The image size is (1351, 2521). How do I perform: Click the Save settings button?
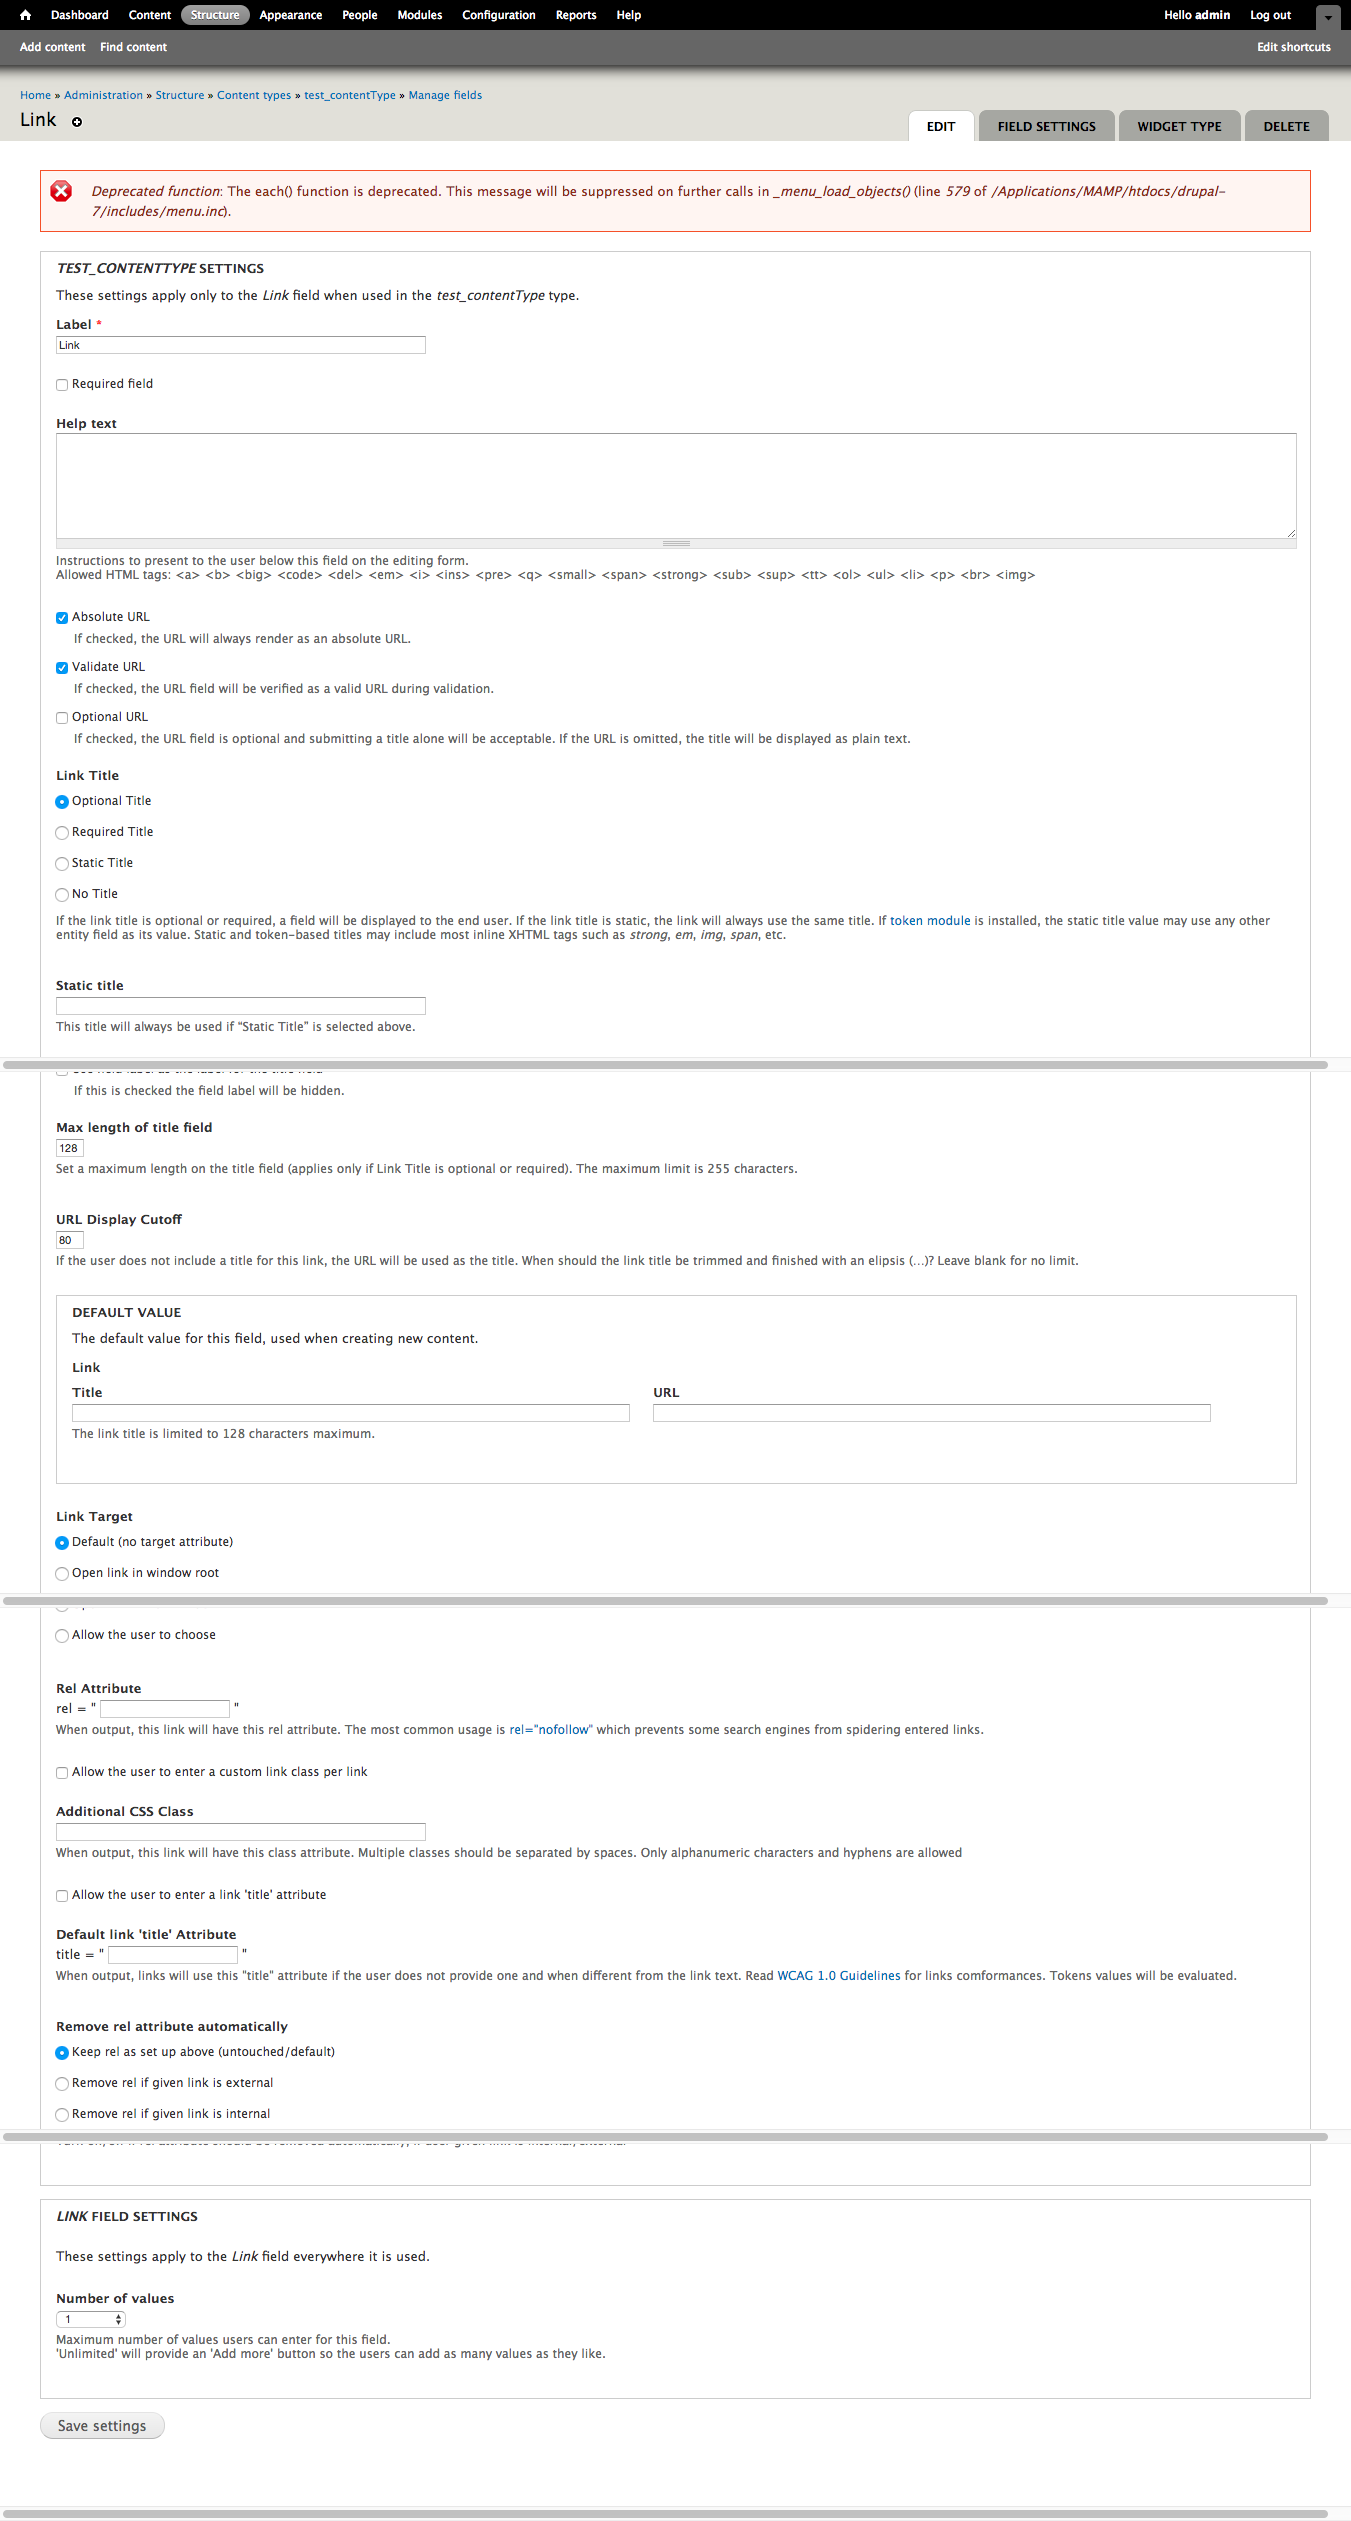pos(102,2426)
